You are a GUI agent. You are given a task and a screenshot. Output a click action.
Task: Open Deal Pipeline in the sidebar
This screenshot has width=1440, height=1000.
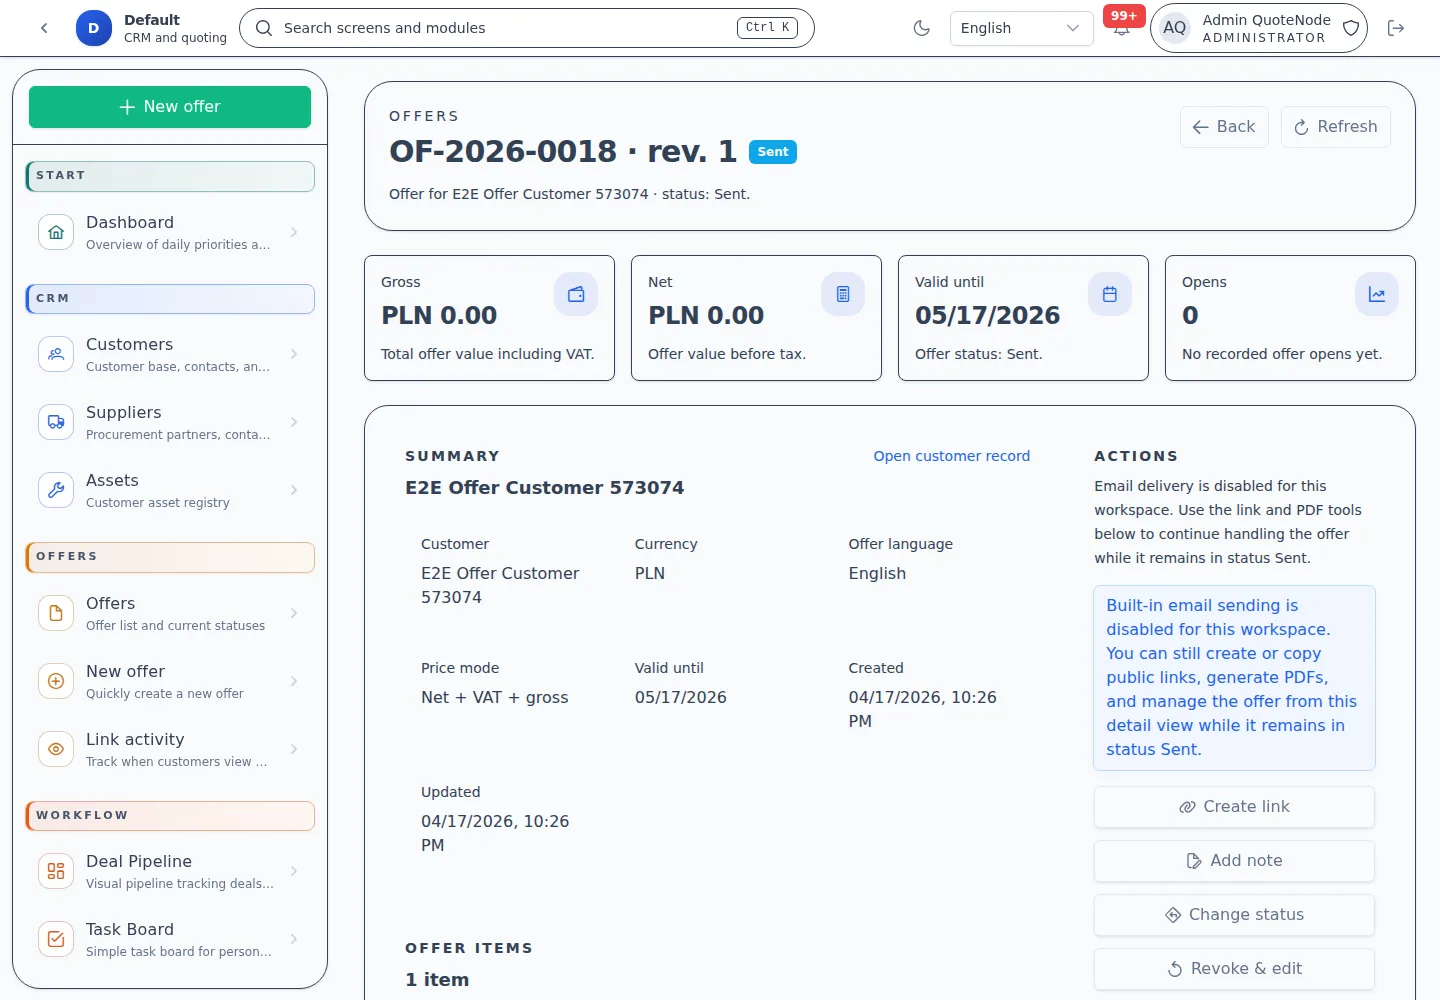click(170, 871)
